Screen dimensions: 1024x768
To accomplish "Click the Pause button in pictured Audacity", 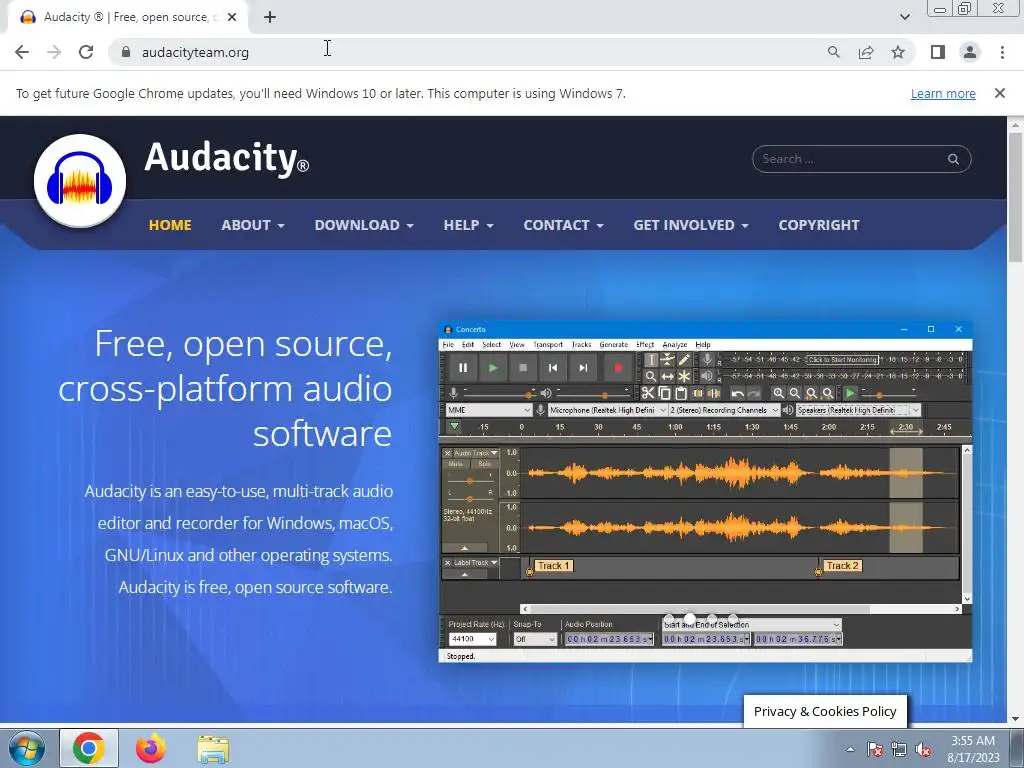I will (x=463, y=368).
